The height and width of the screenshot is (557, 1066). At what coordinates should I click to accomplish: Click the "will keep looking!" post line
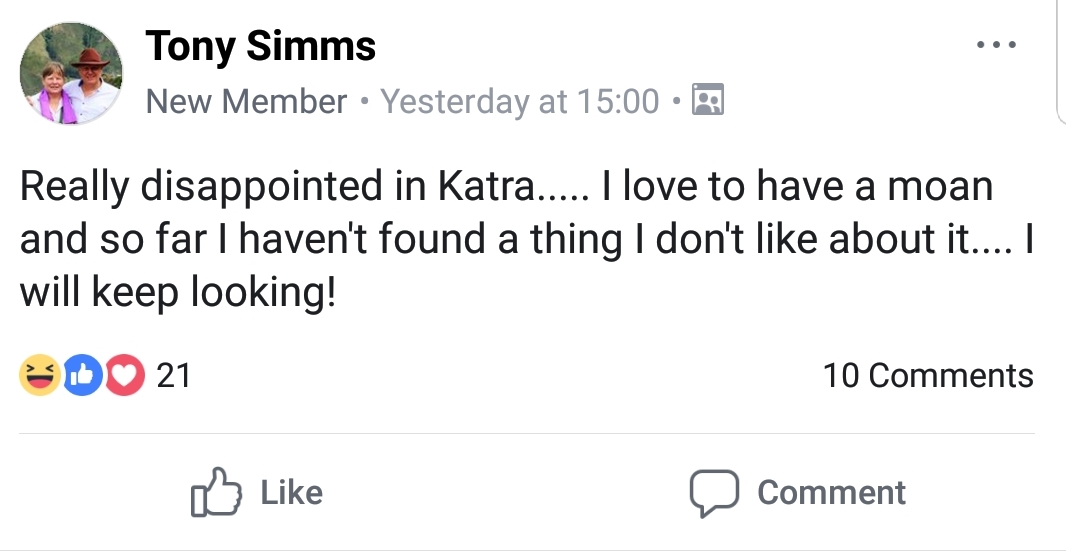click(x=177, y=292)
